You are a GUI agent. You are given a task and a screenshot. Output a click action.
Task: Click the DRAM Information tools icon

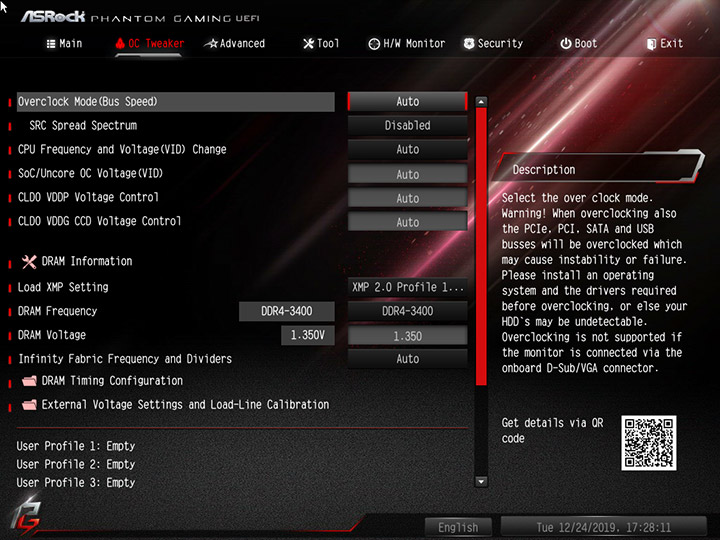tap(29, 262)
